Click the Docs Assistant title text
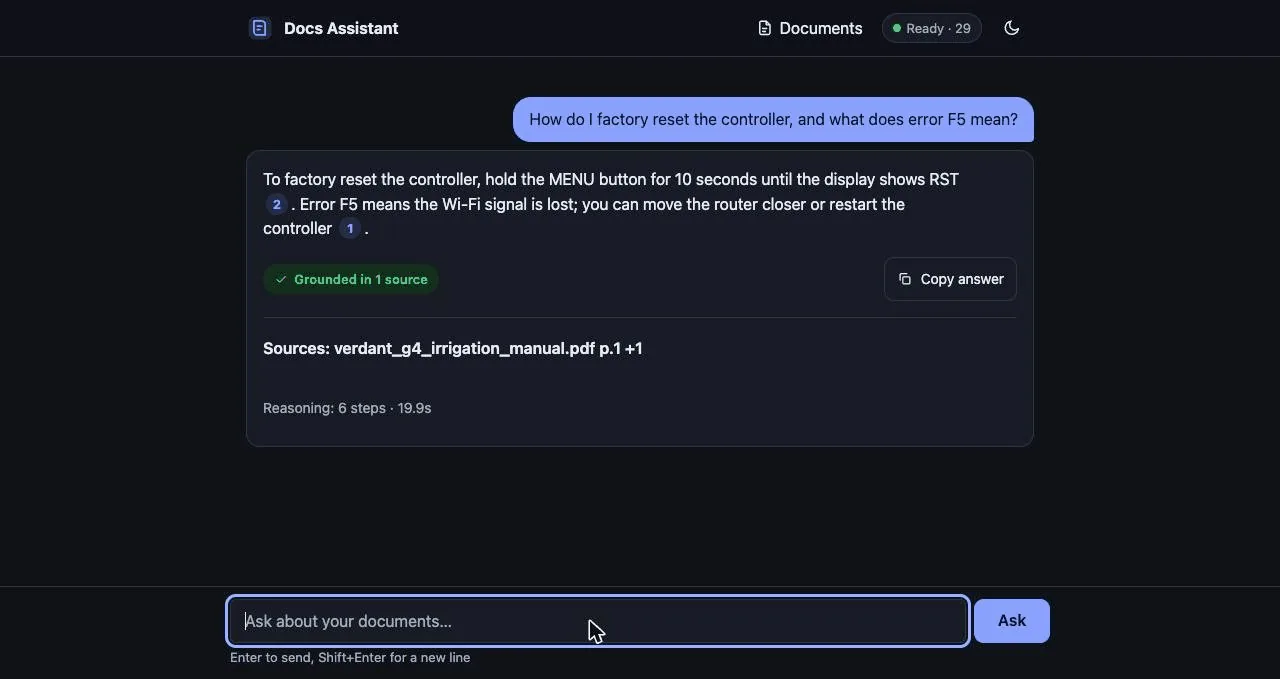 coord(341,28)
